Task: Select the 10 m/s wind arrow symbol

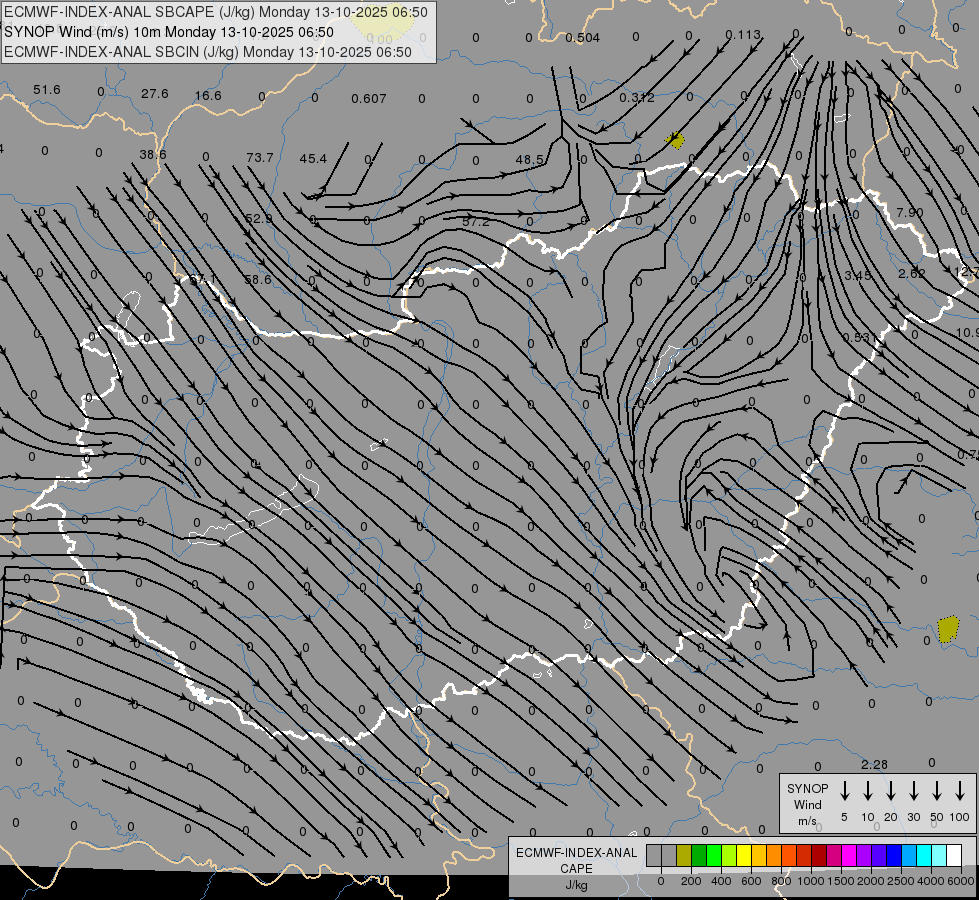Action: click(867, 791)
